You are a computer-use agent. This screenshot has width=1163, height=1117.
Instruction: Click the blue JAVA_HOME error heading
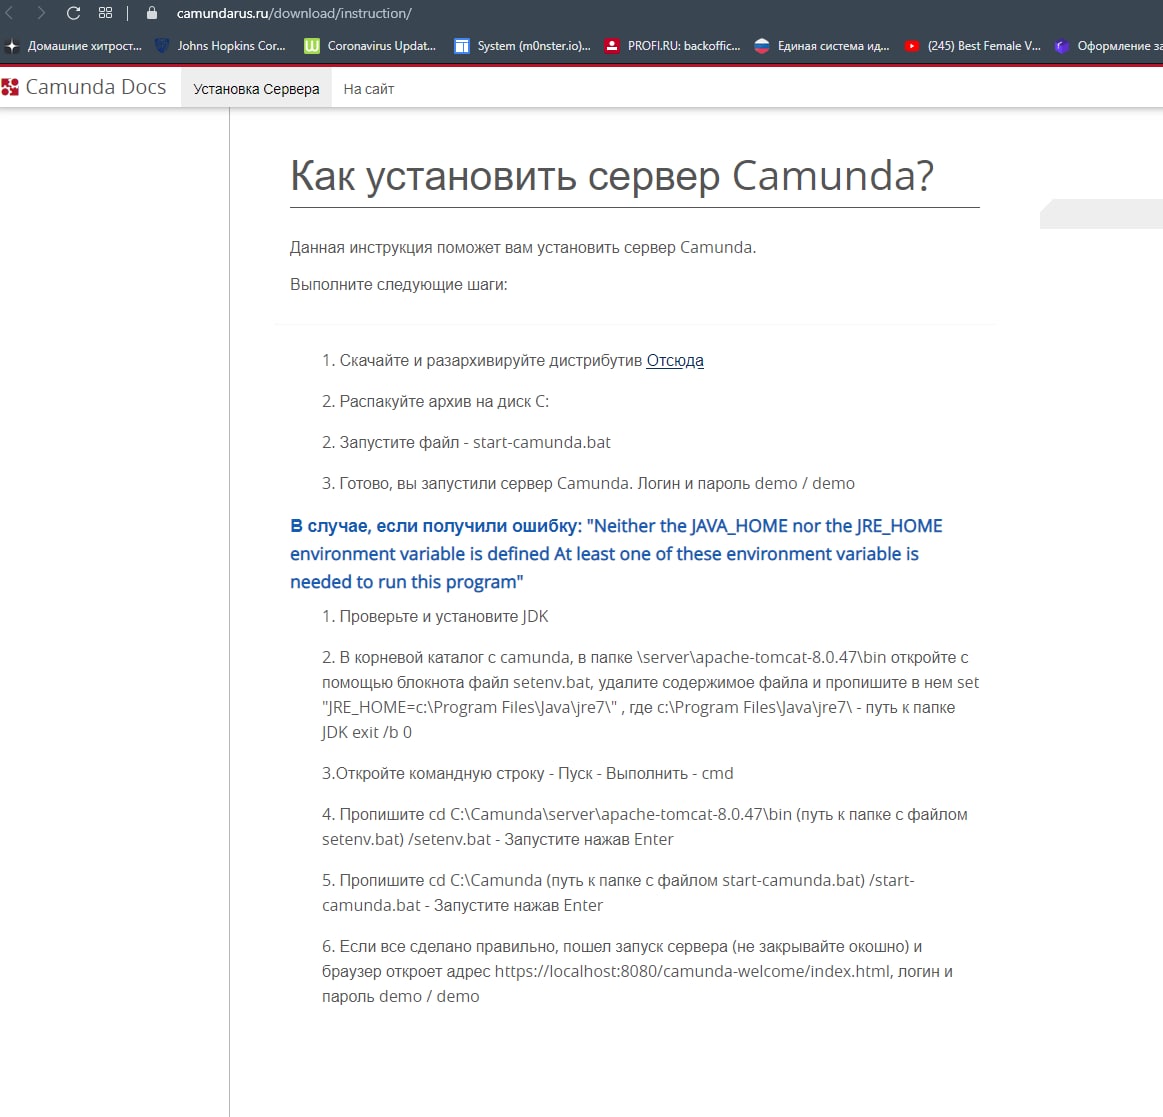[x=616, y=554]
